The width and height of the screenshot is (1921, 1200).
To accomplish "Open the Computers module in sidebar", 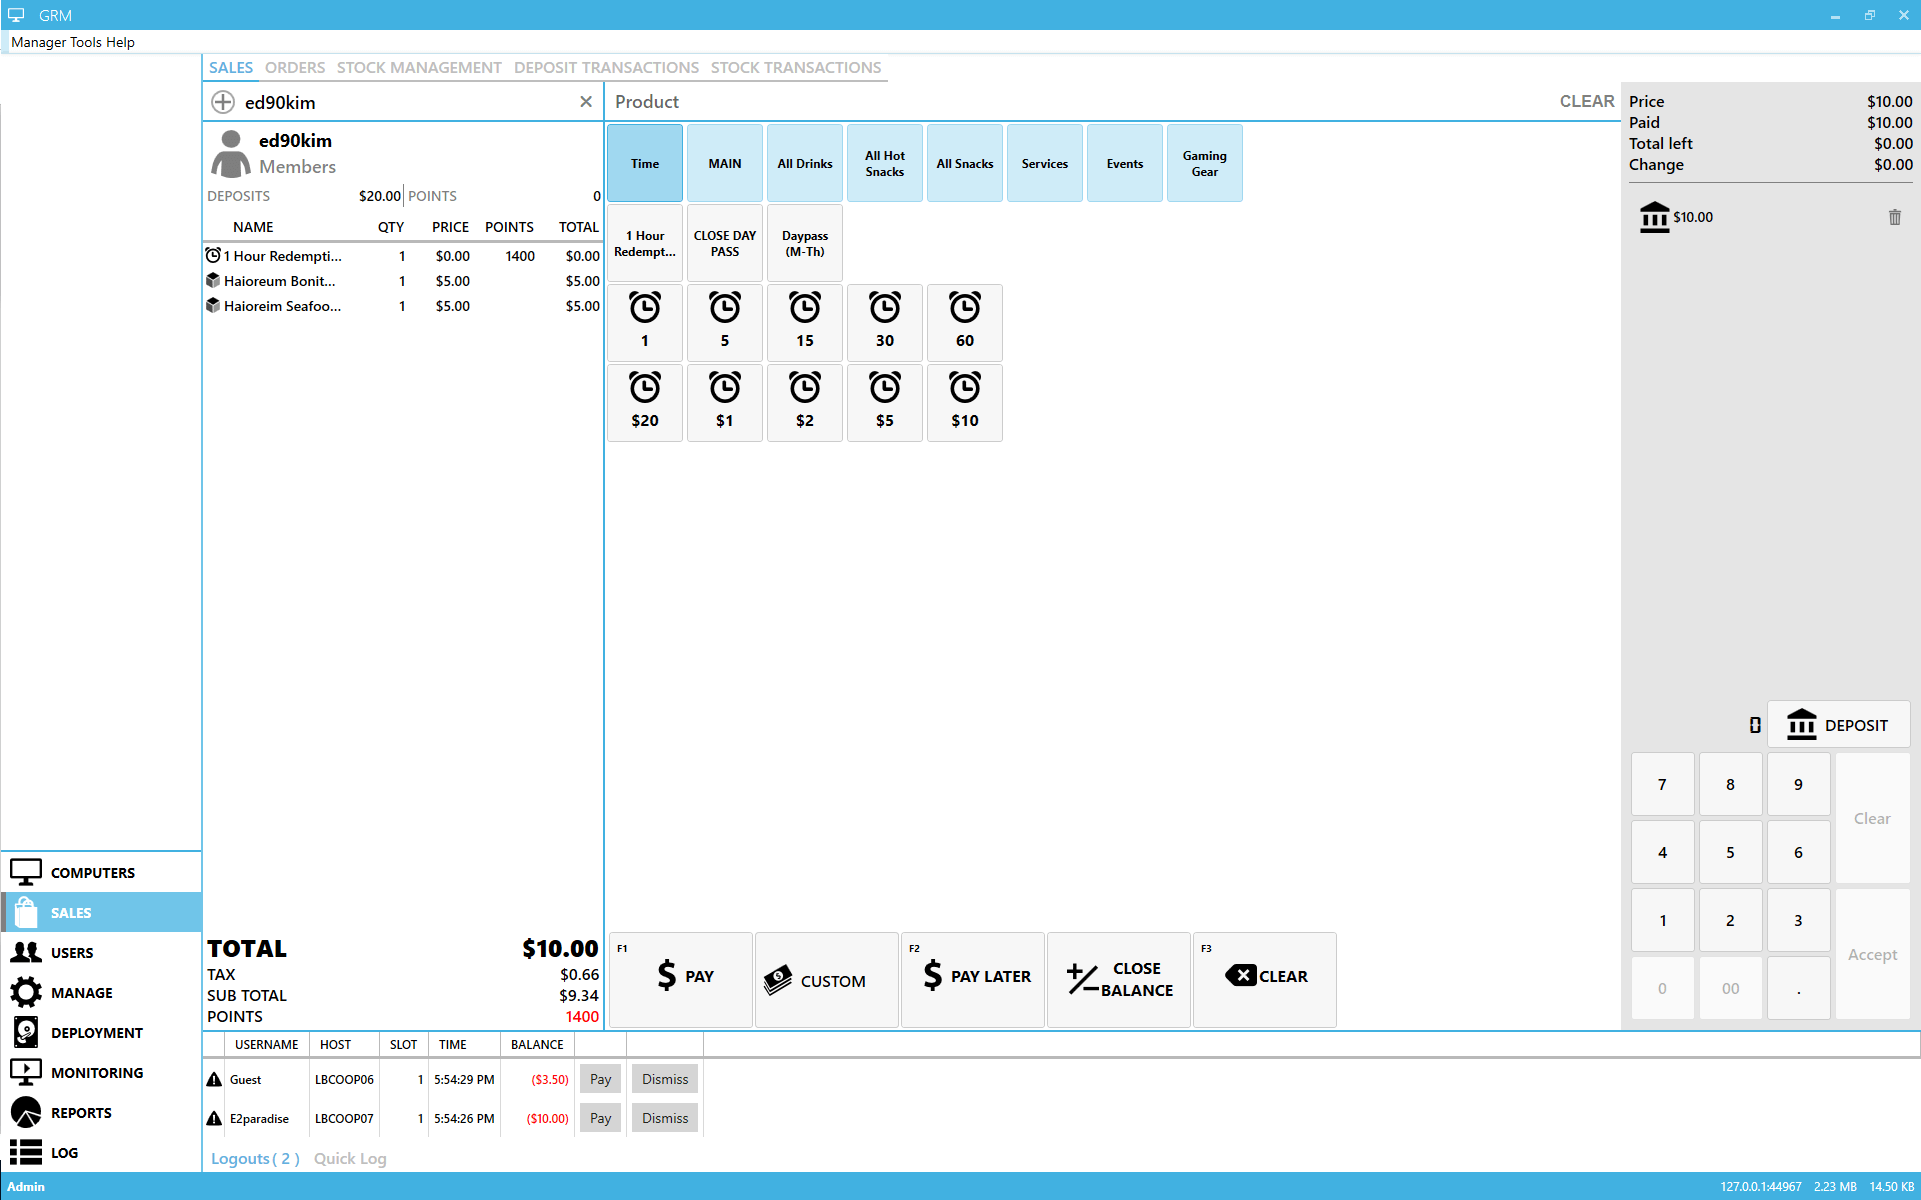I will click(x=92, y=872).
